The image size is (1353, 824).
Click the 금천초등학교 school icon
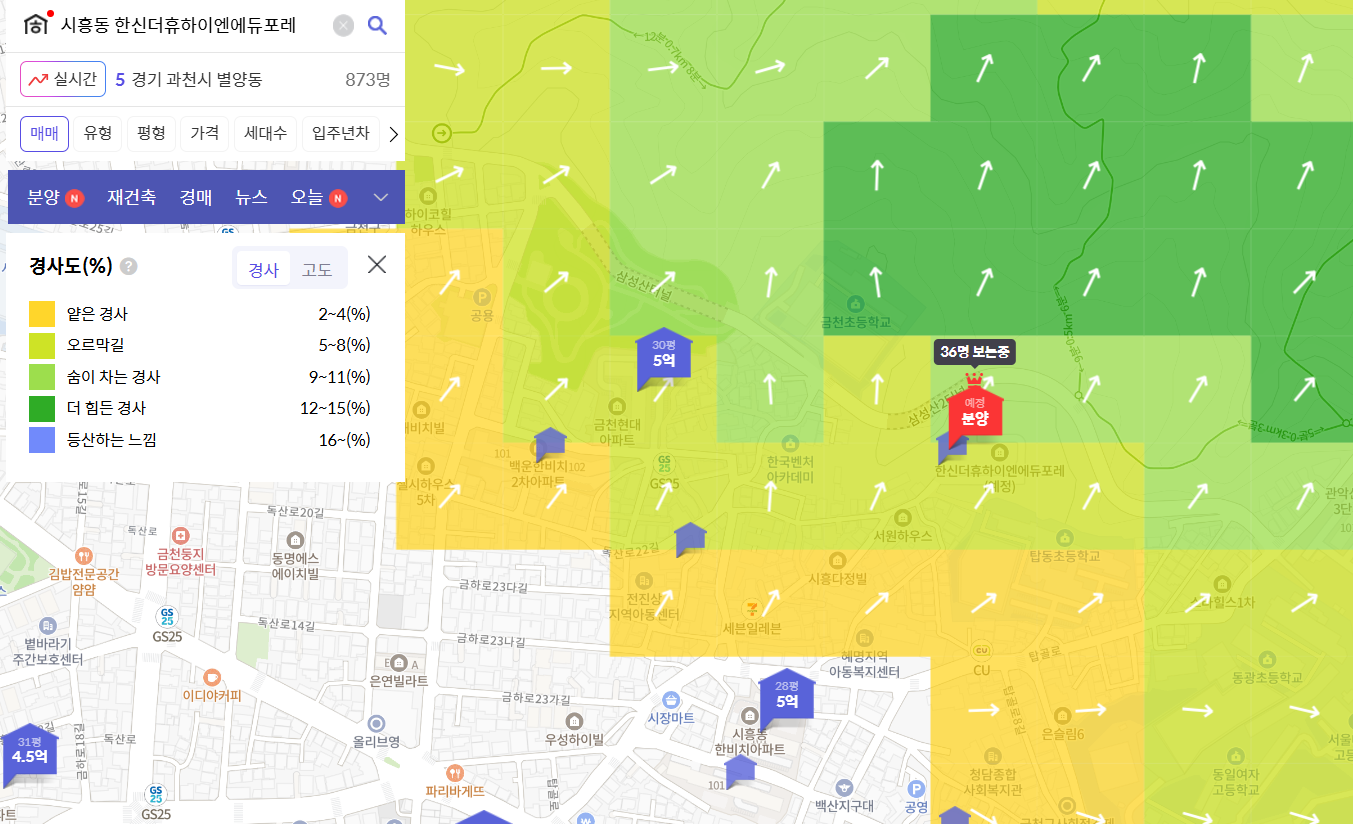click(855, 303)
